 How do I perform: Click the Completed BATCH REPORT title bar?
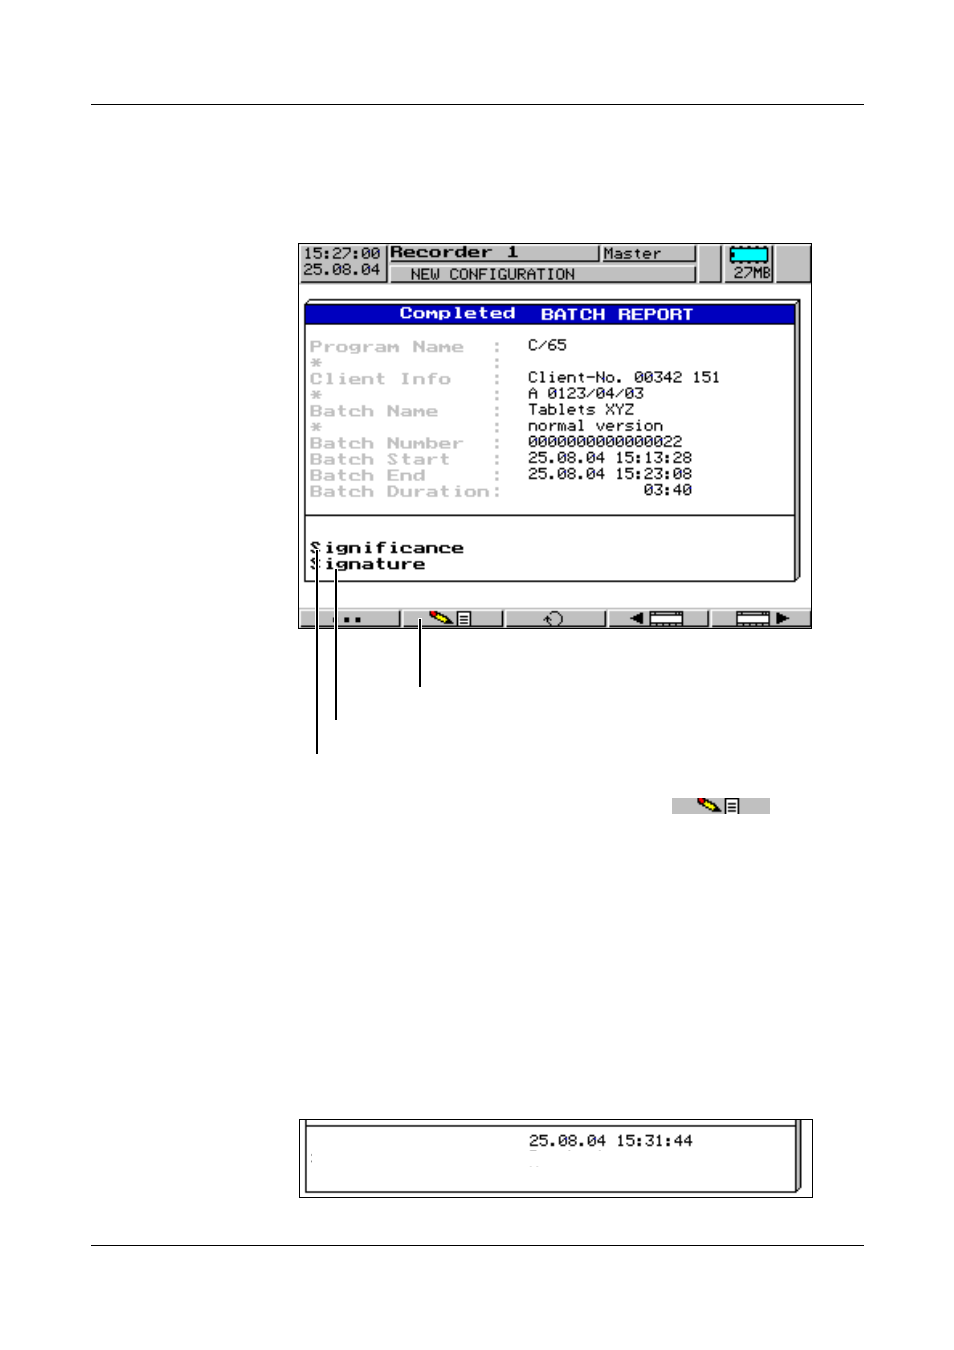click(550, 314)
